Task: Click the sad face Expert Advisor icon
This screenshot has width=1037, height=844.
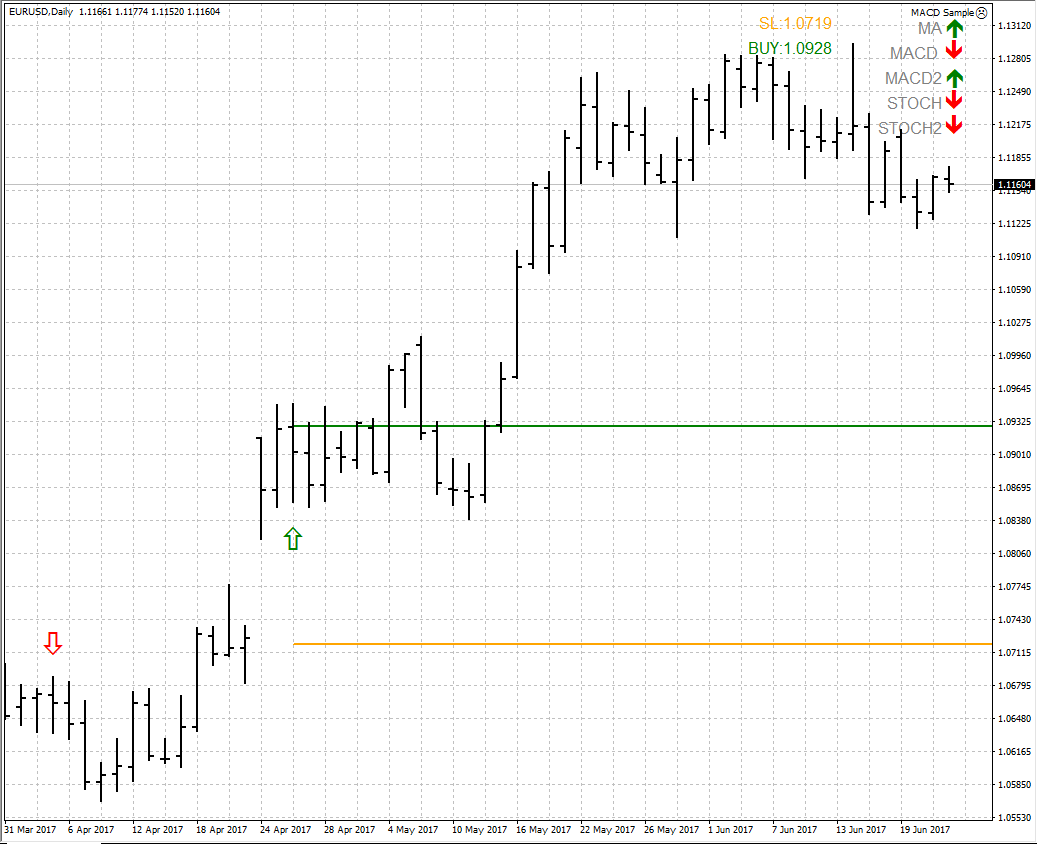Action: pyautogui.click(x=981, y=12)
